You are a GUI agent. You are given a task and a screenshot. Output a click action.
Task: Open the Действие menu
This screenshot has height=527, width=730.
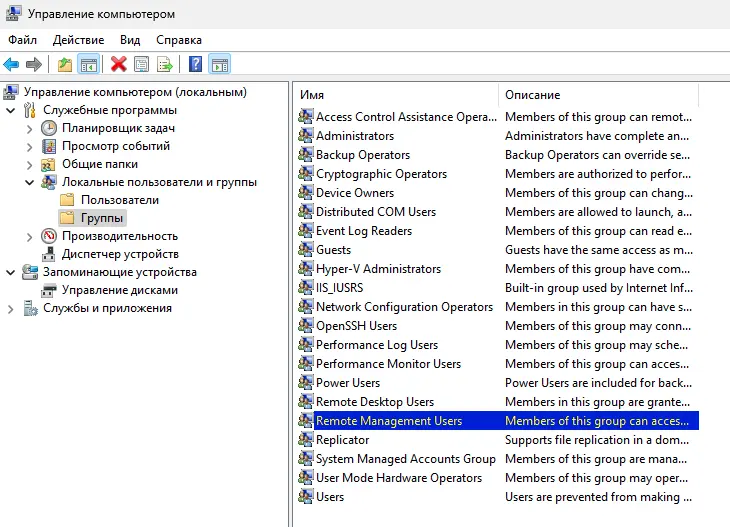(x=78, y=40)
